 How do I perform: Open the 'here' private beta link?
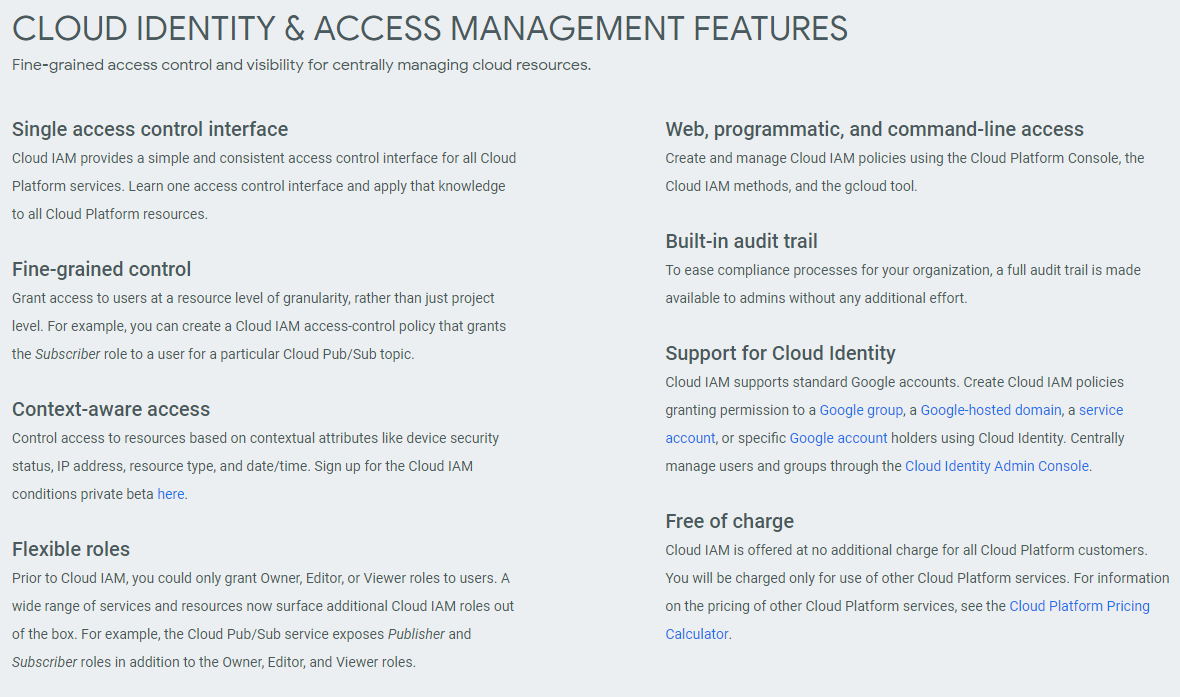point(171,494)
